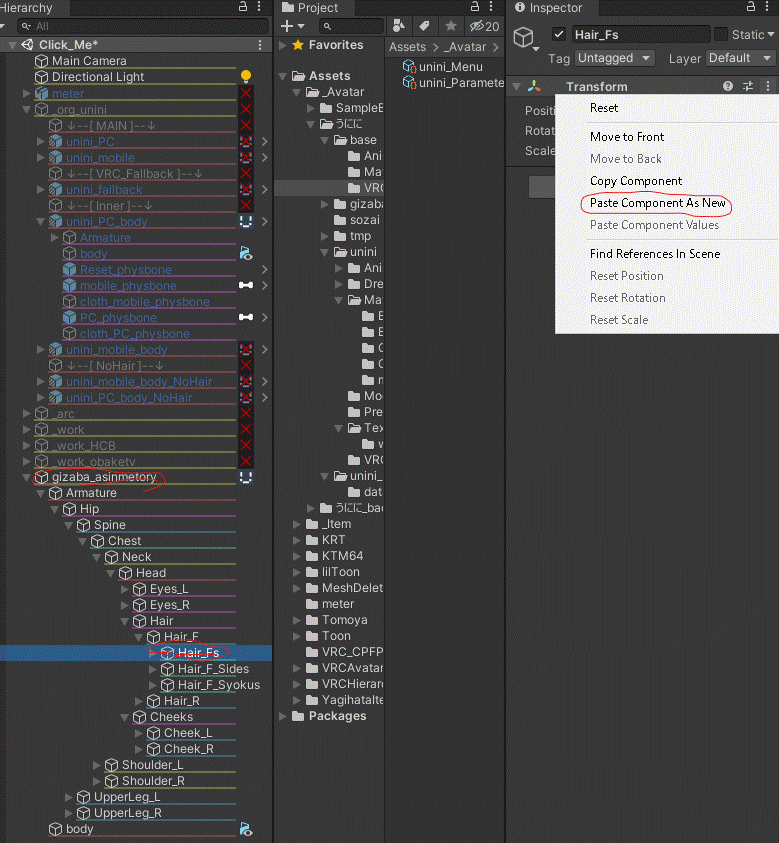Image resolution: width=779 pixels, height=843 pixels.
Task: Click _Avatar in the breadcrumb path
Action: point(465,47)
